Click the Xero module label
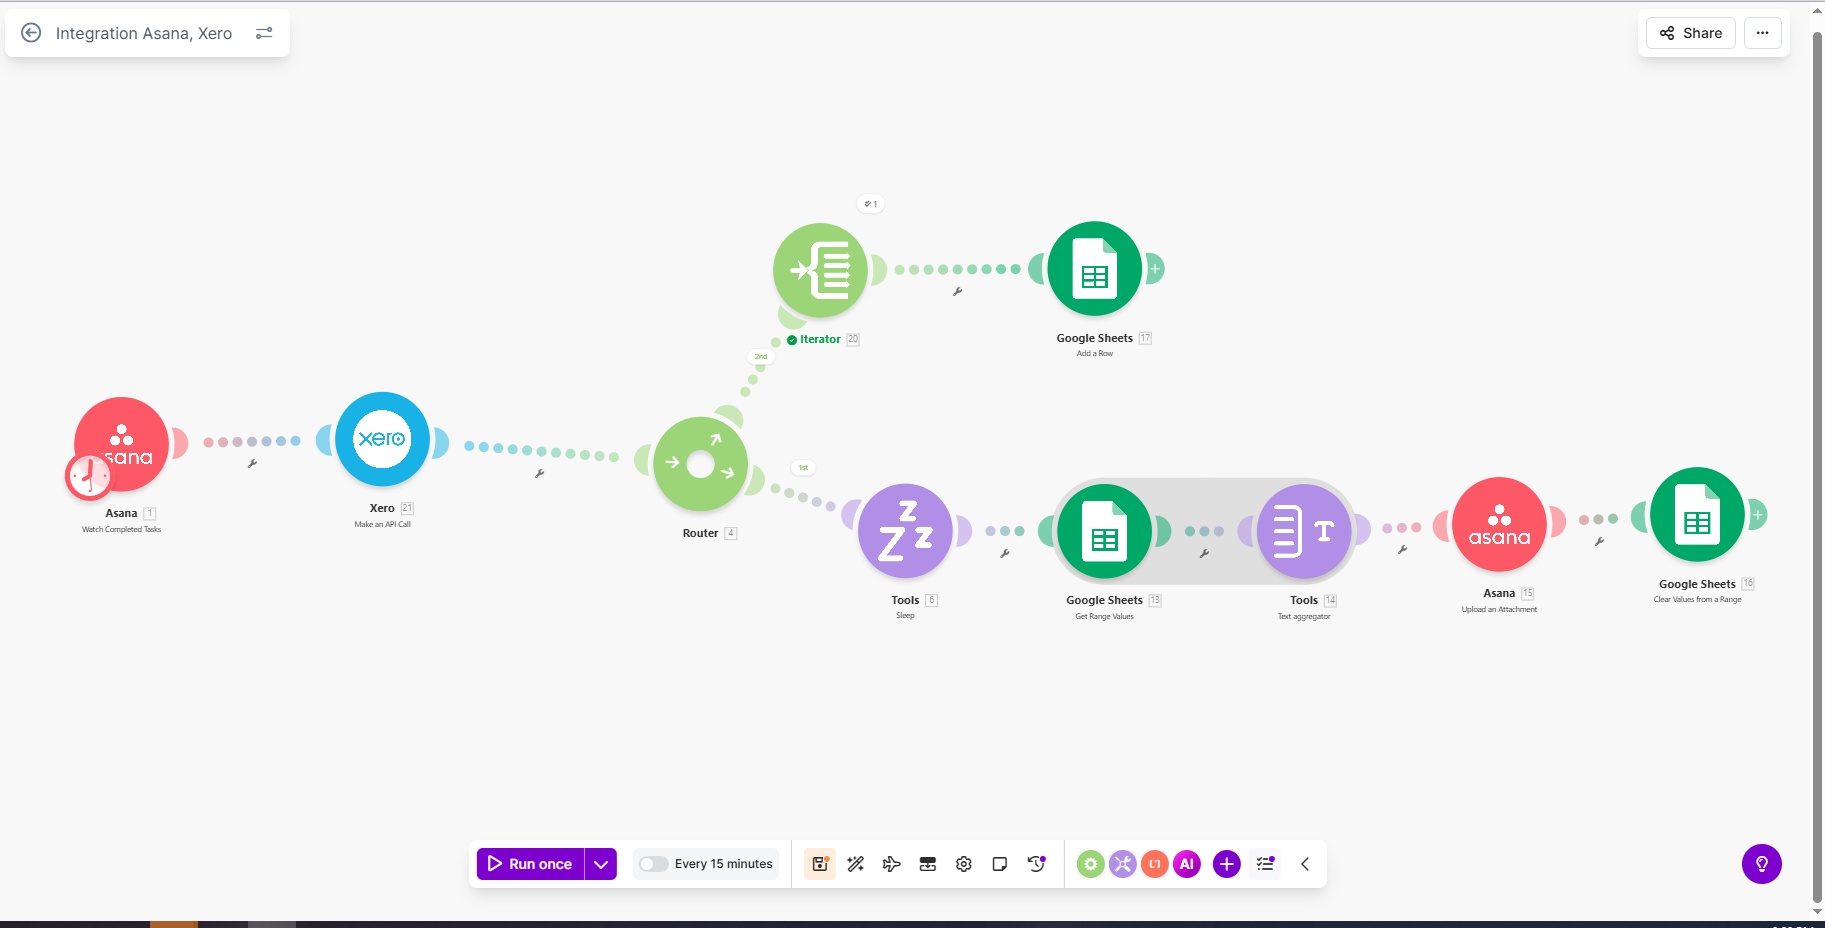 pyautogui.click(x=382, y=508)
